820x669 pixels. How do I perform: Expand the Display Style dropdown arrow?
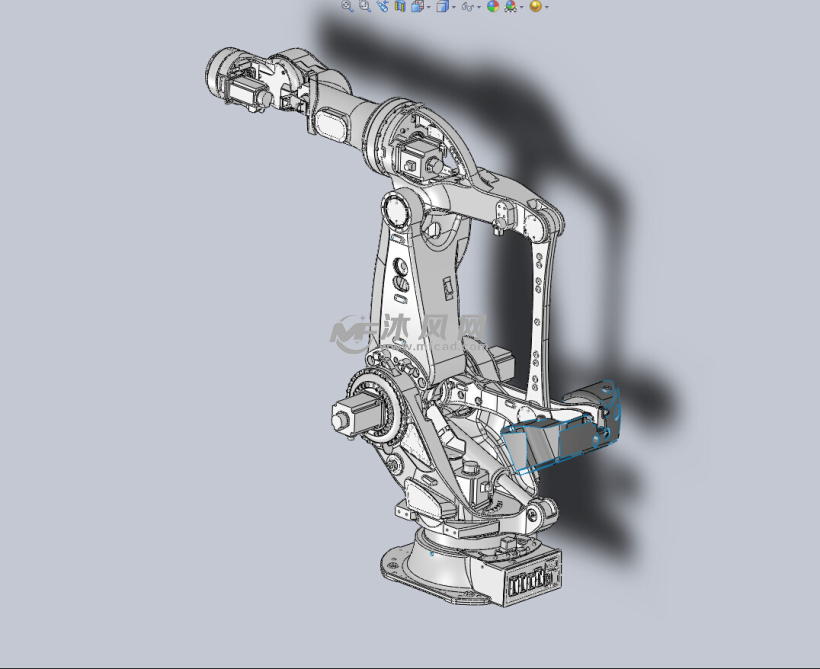pos(452,8)
